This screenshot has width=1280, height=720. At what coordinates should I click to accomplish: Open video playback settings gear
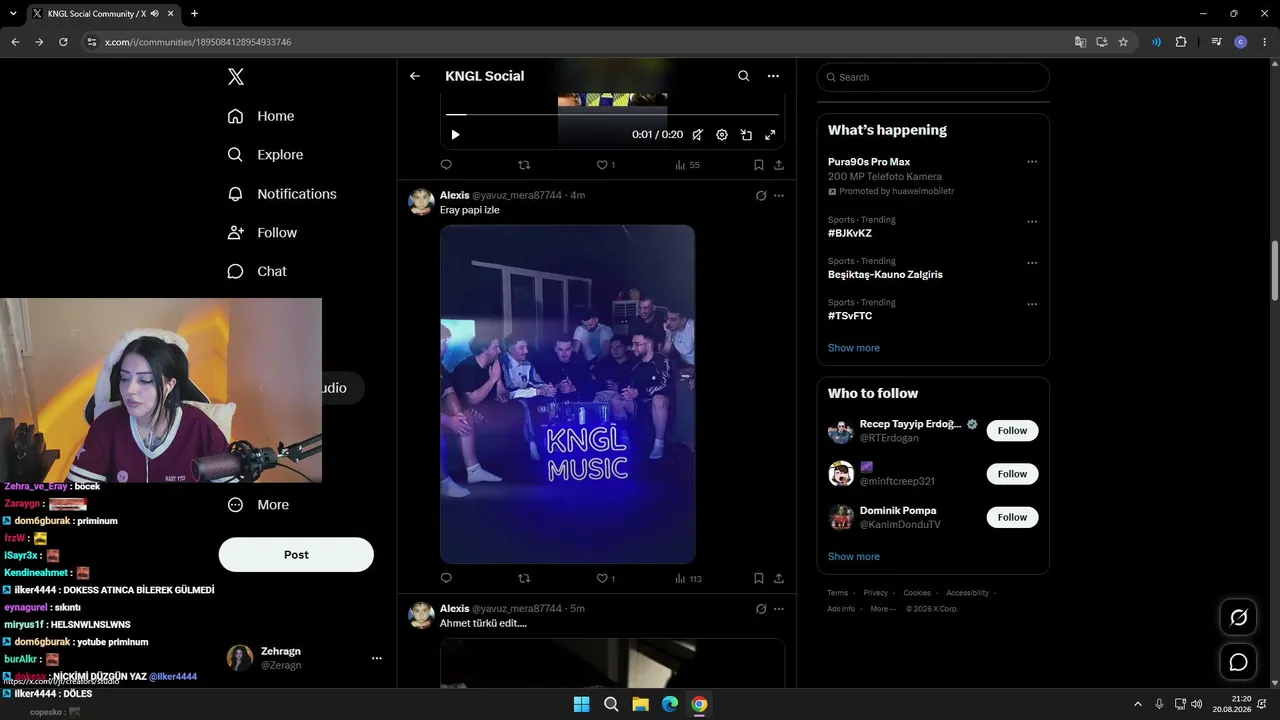click(722, 135)
